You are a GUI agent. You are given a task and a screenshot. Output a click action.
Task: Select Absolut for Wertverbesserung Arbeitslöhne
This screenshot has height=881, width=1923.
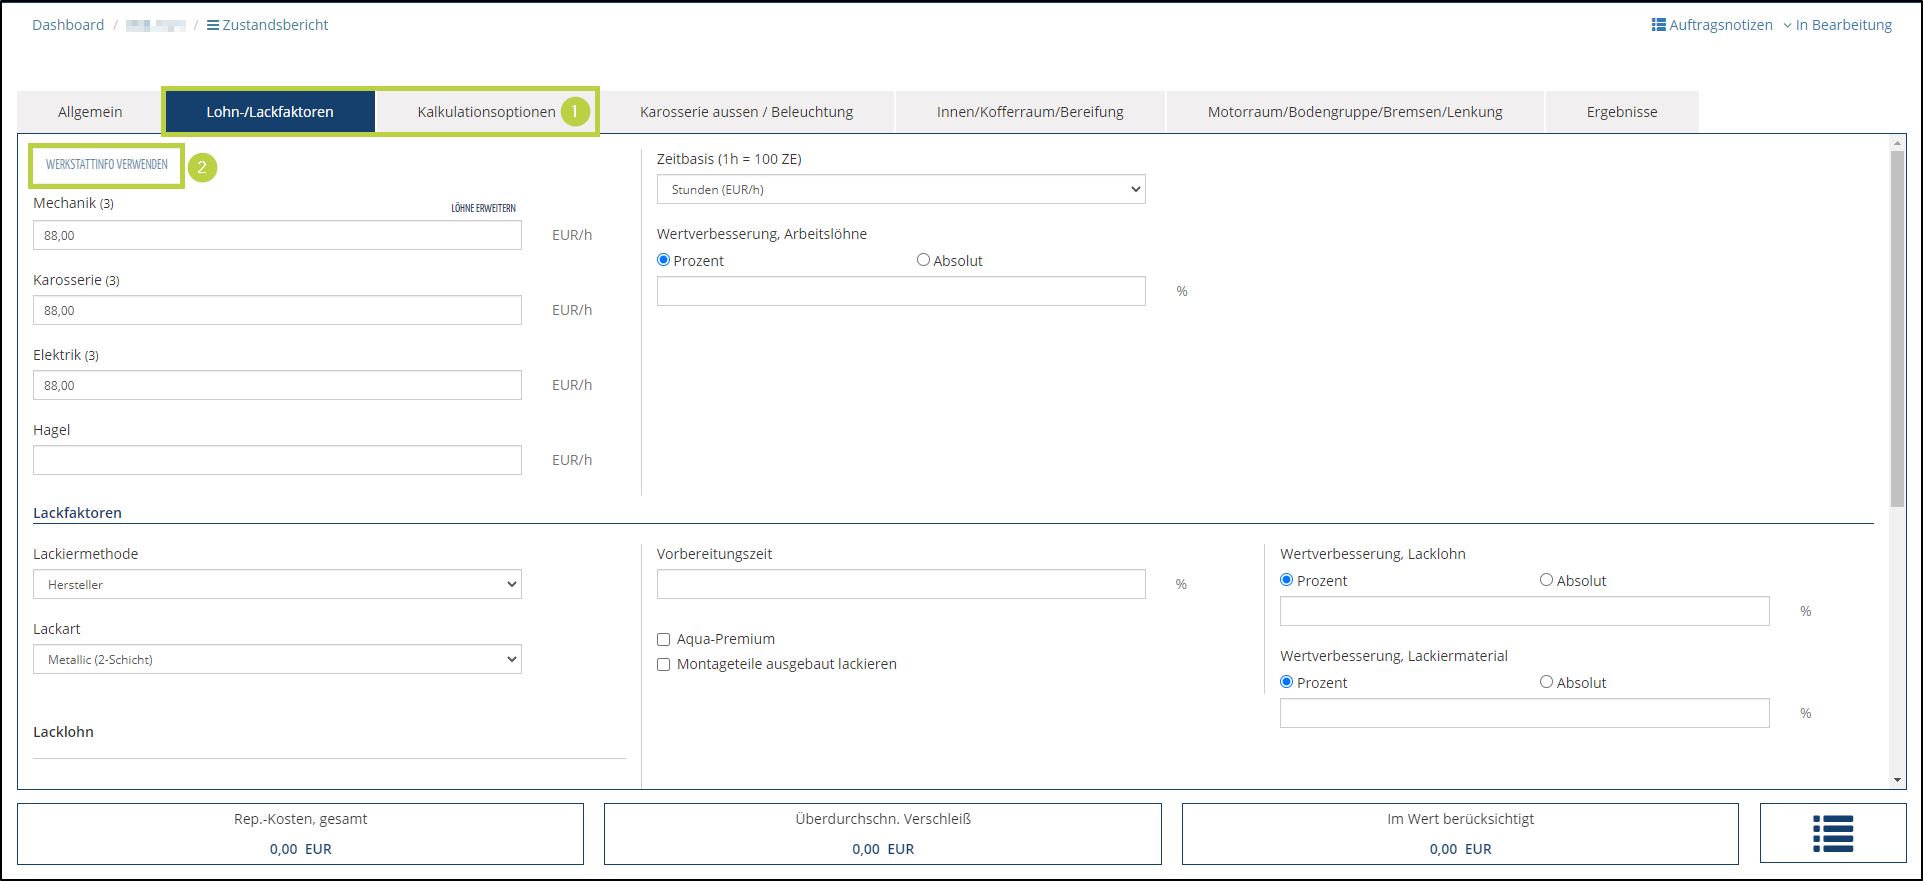pyautogui.click(x=923, y=260)
